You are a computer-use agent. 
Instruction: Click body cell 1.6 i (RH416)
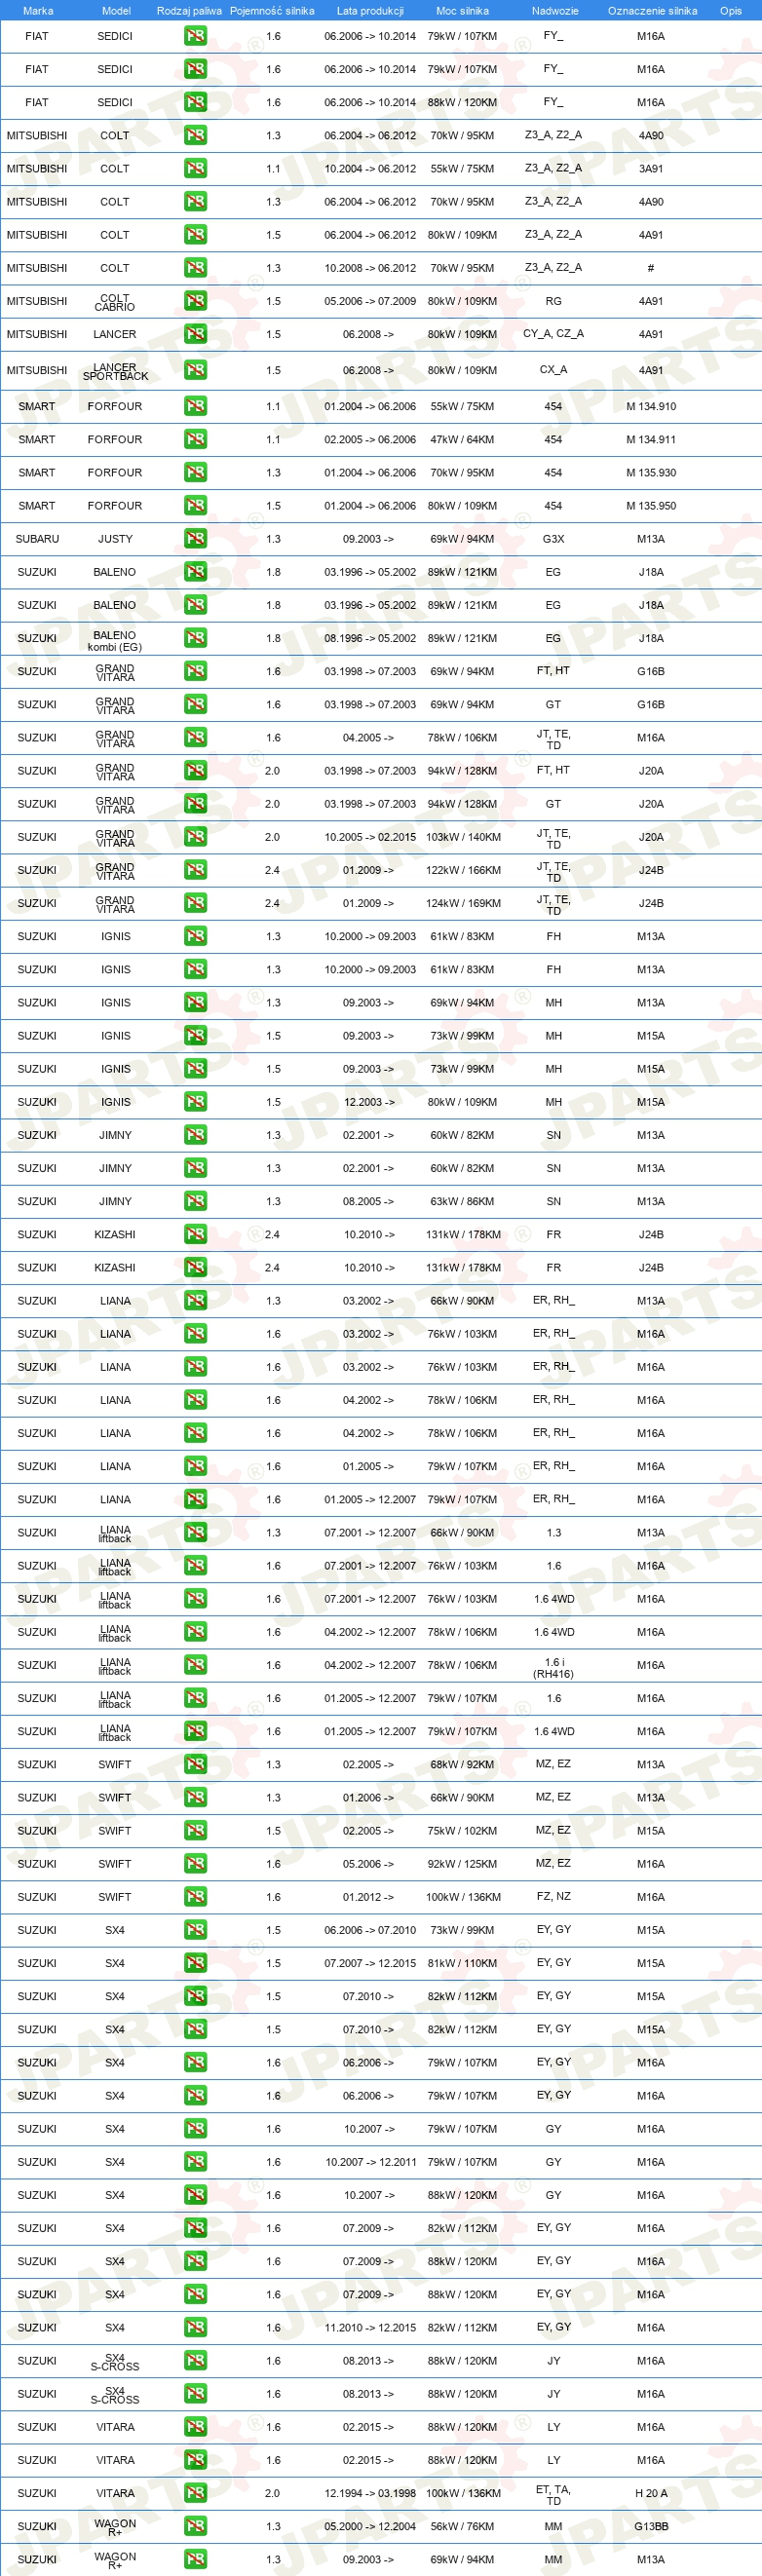pyautogui.click(x=553, y=1668)
